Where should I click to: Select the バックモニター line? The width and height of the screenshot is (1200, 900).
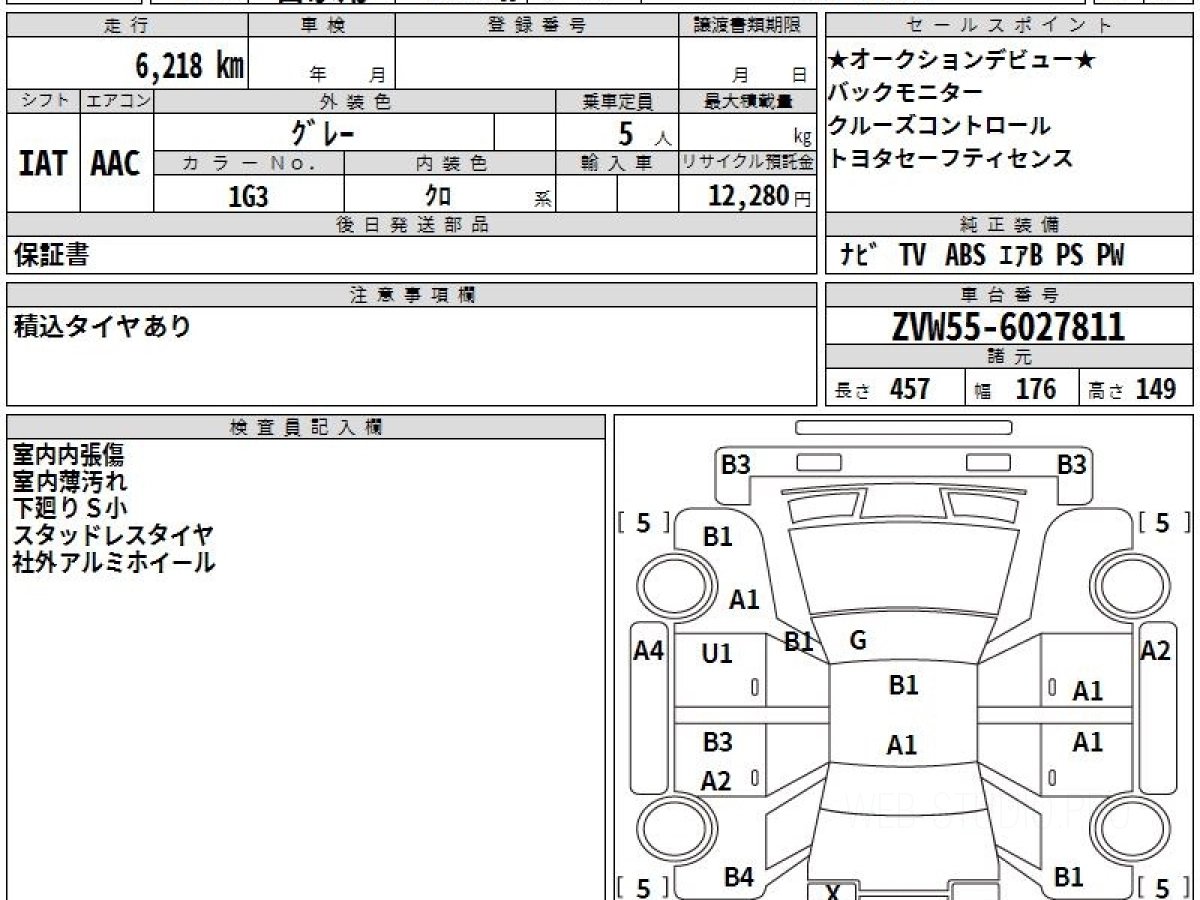[906, 93]
